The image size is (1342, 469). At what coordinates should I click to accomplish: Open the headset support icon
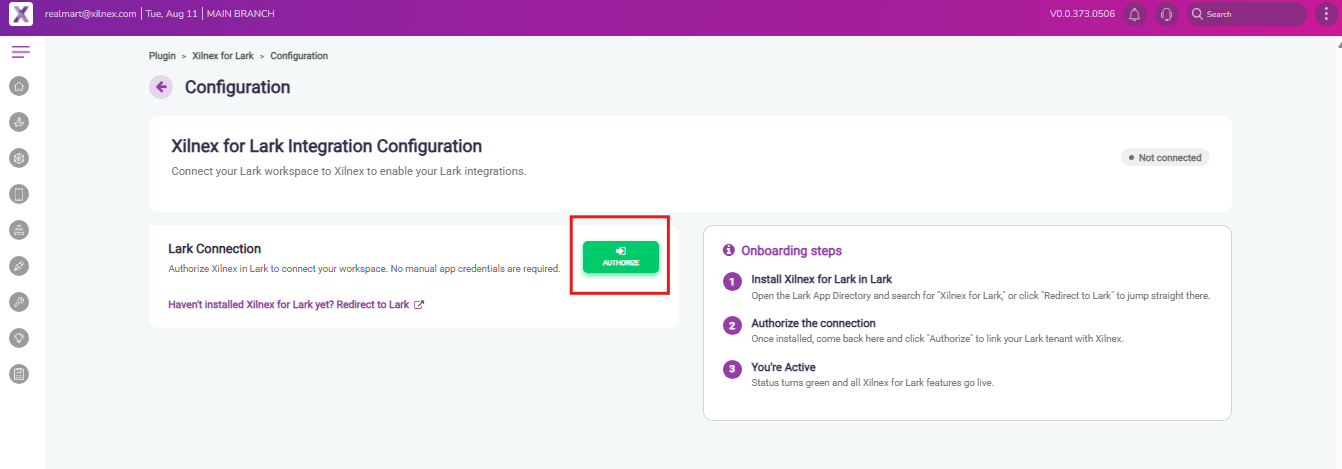pos(1166,14)
